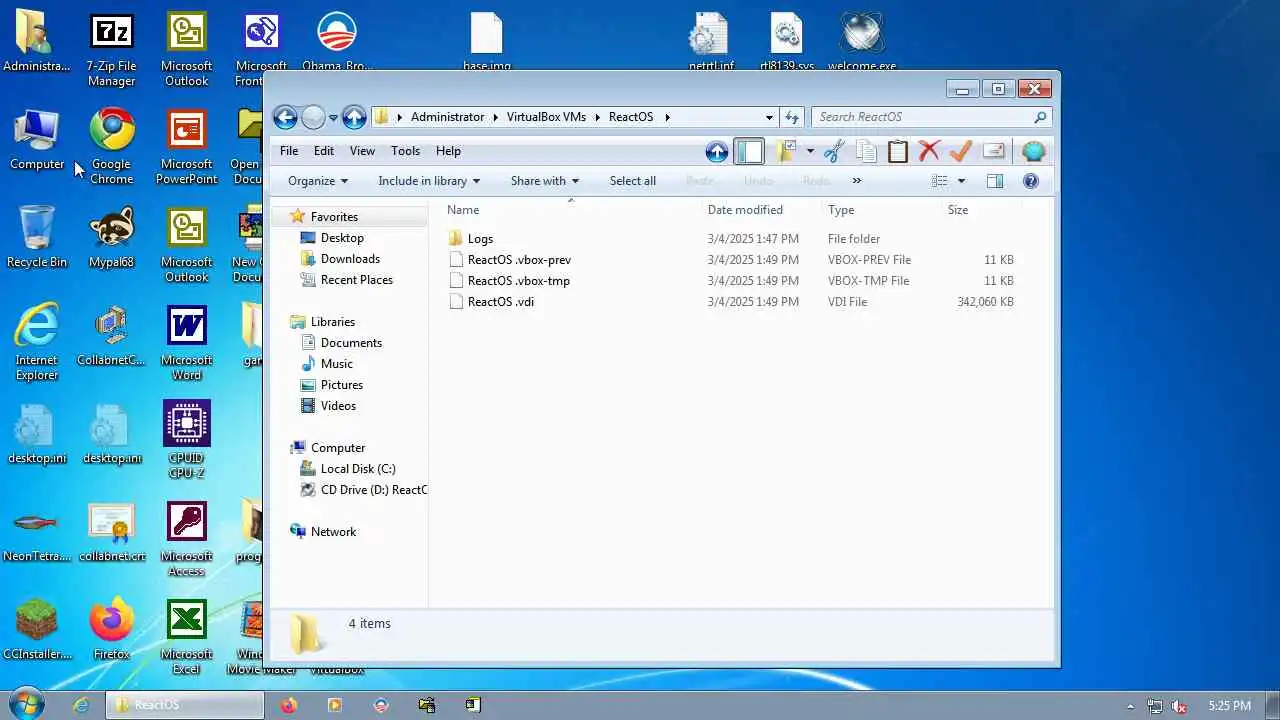This screenshot has height=720, width=1280.
Task: Click the Google Chrome desktop icon
Action: tap(112, 146)
